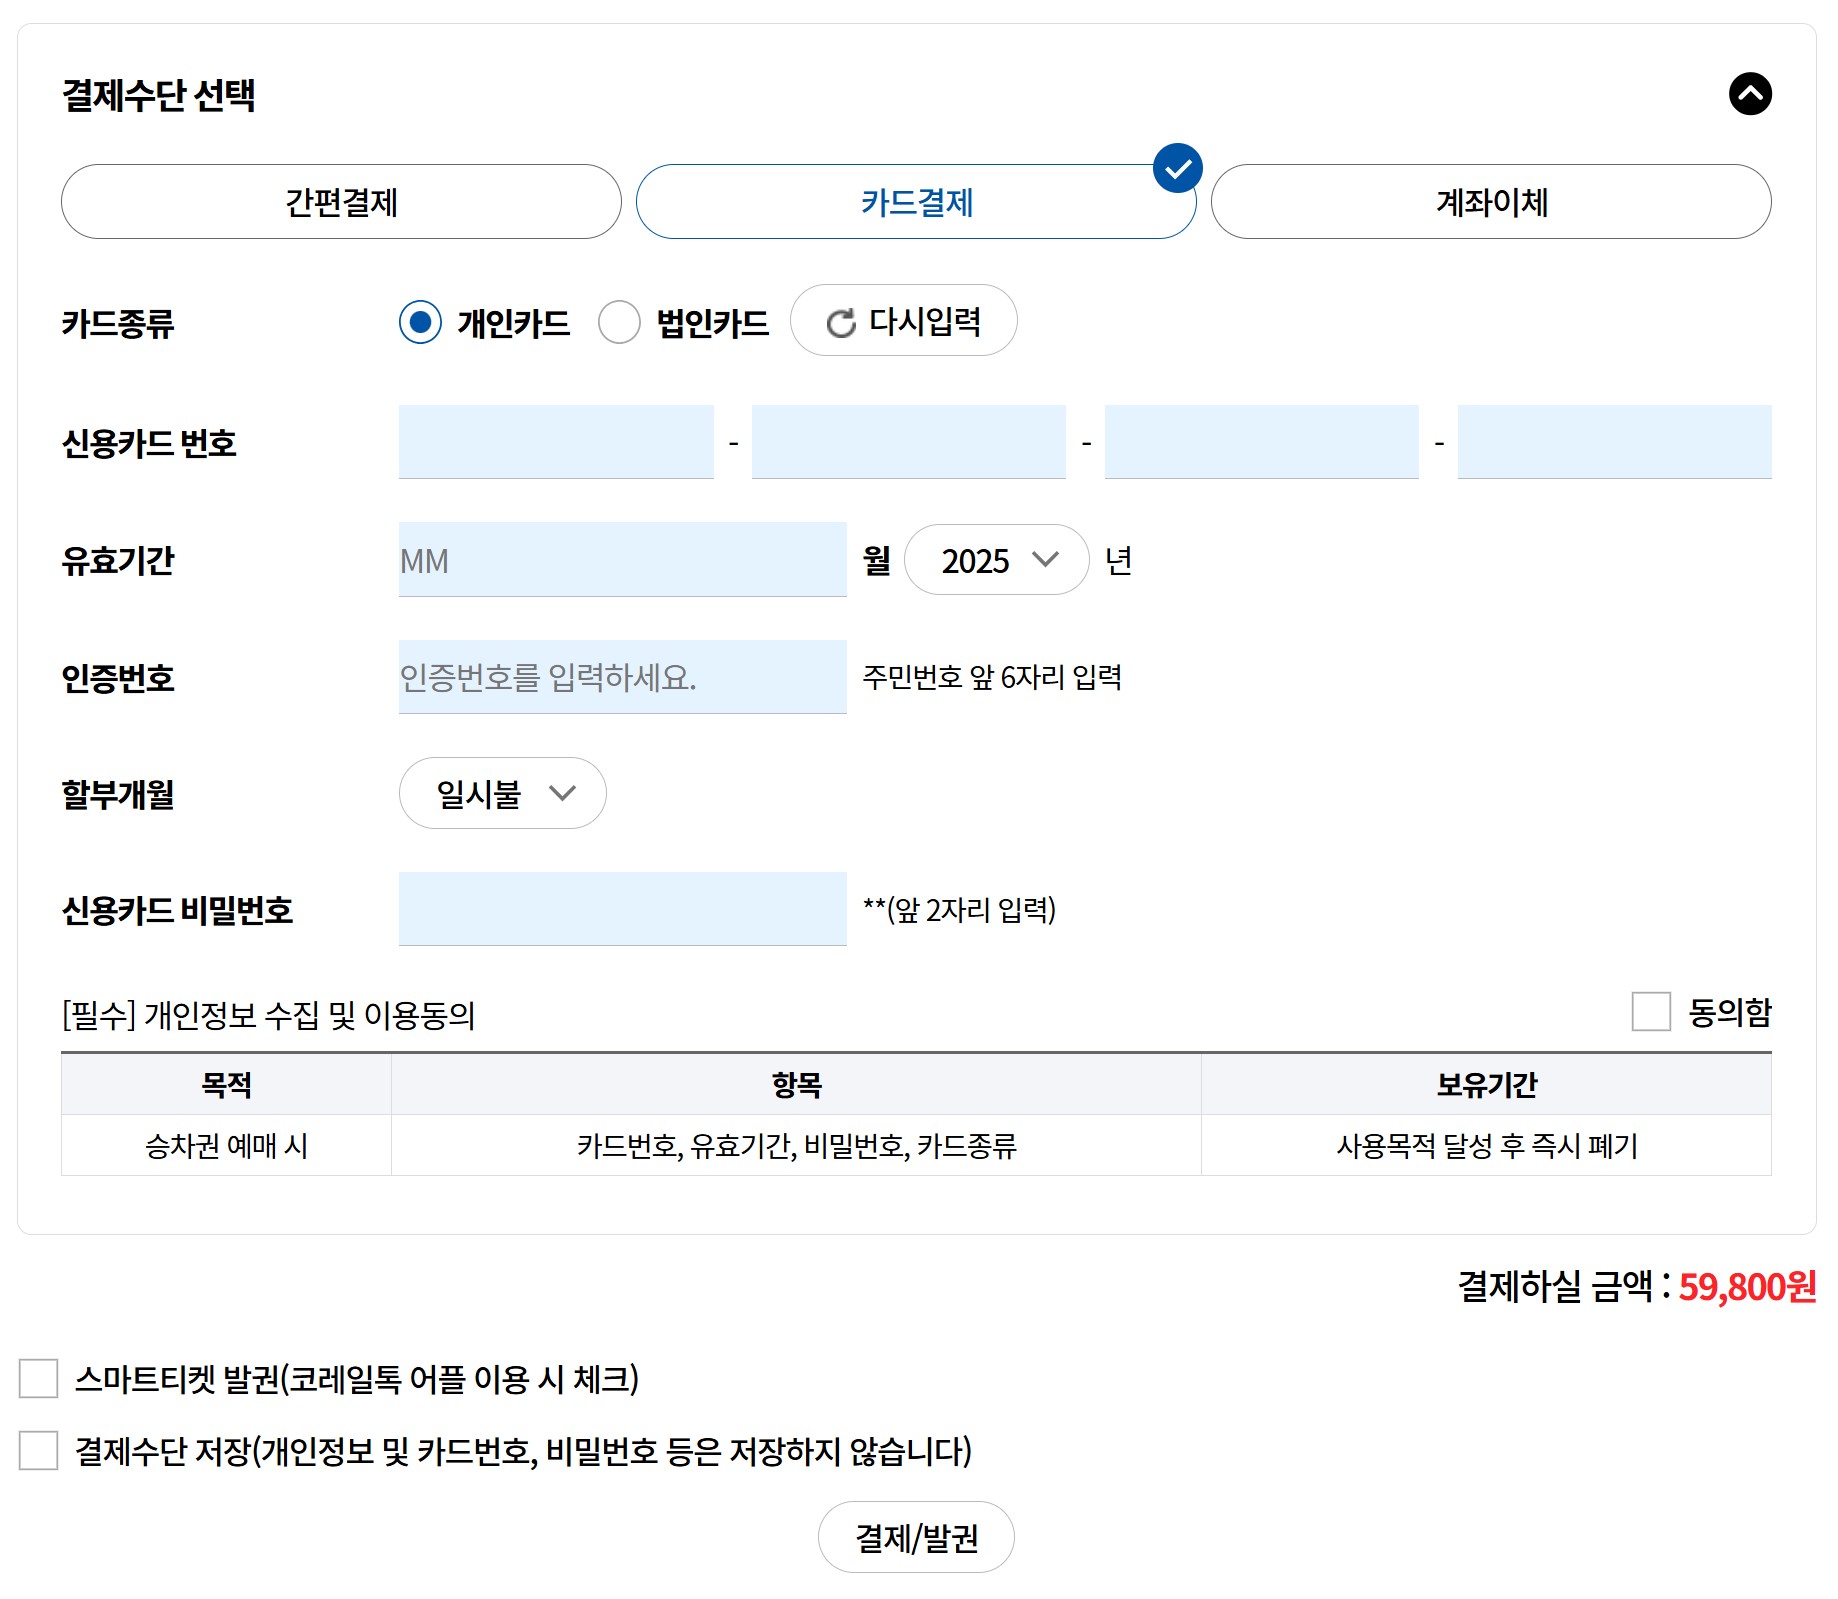Click the second credit card number field

coord(908,441)
